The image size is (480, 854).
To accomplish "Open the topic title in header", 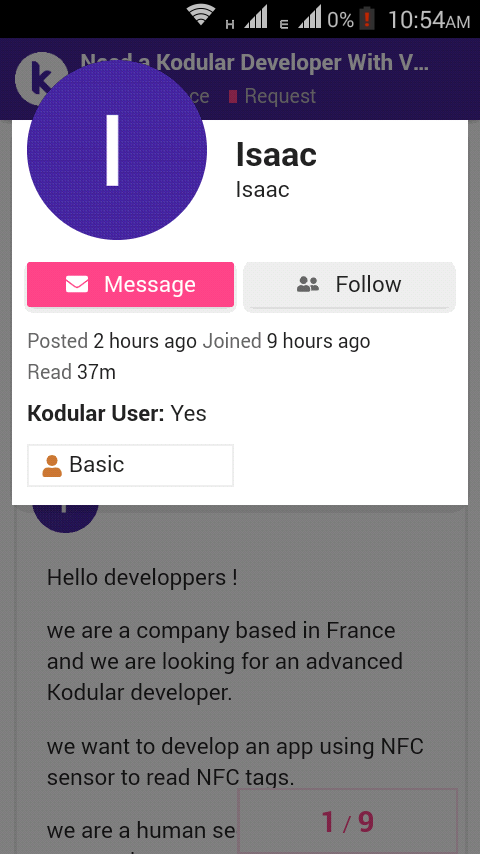I will [254, 63].
